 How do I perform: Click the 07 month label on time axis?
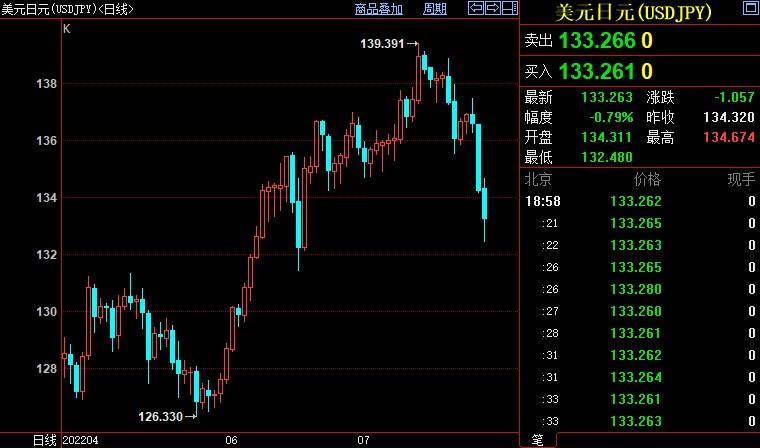tap(364, 440)
